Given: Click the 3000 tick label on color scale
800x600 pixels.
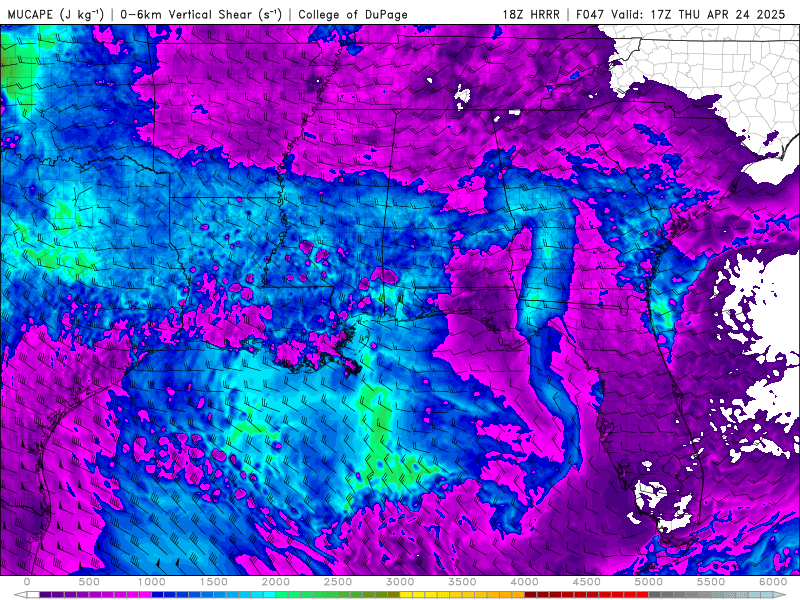Looking at the screenshot, I should tap(400, 582).
